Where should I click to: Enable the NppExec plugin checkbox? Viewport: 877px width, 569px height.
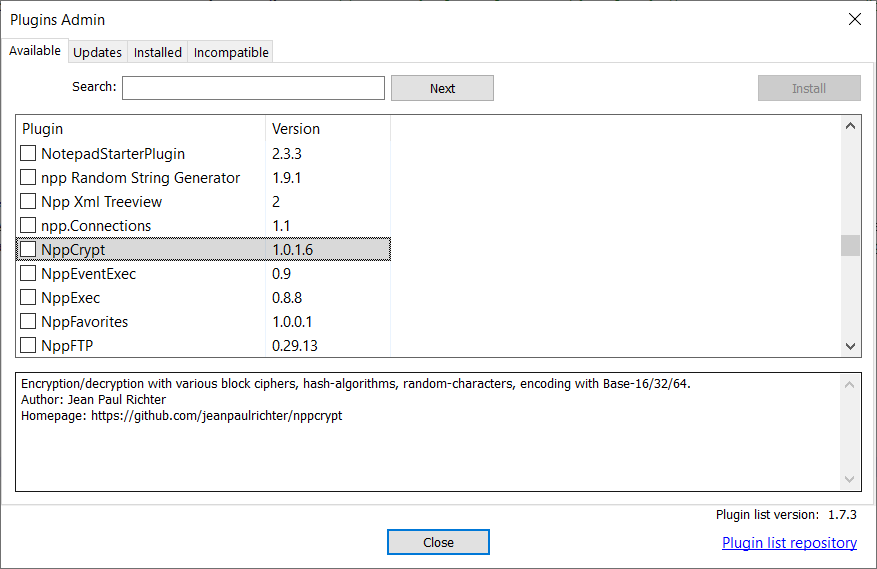28,297
